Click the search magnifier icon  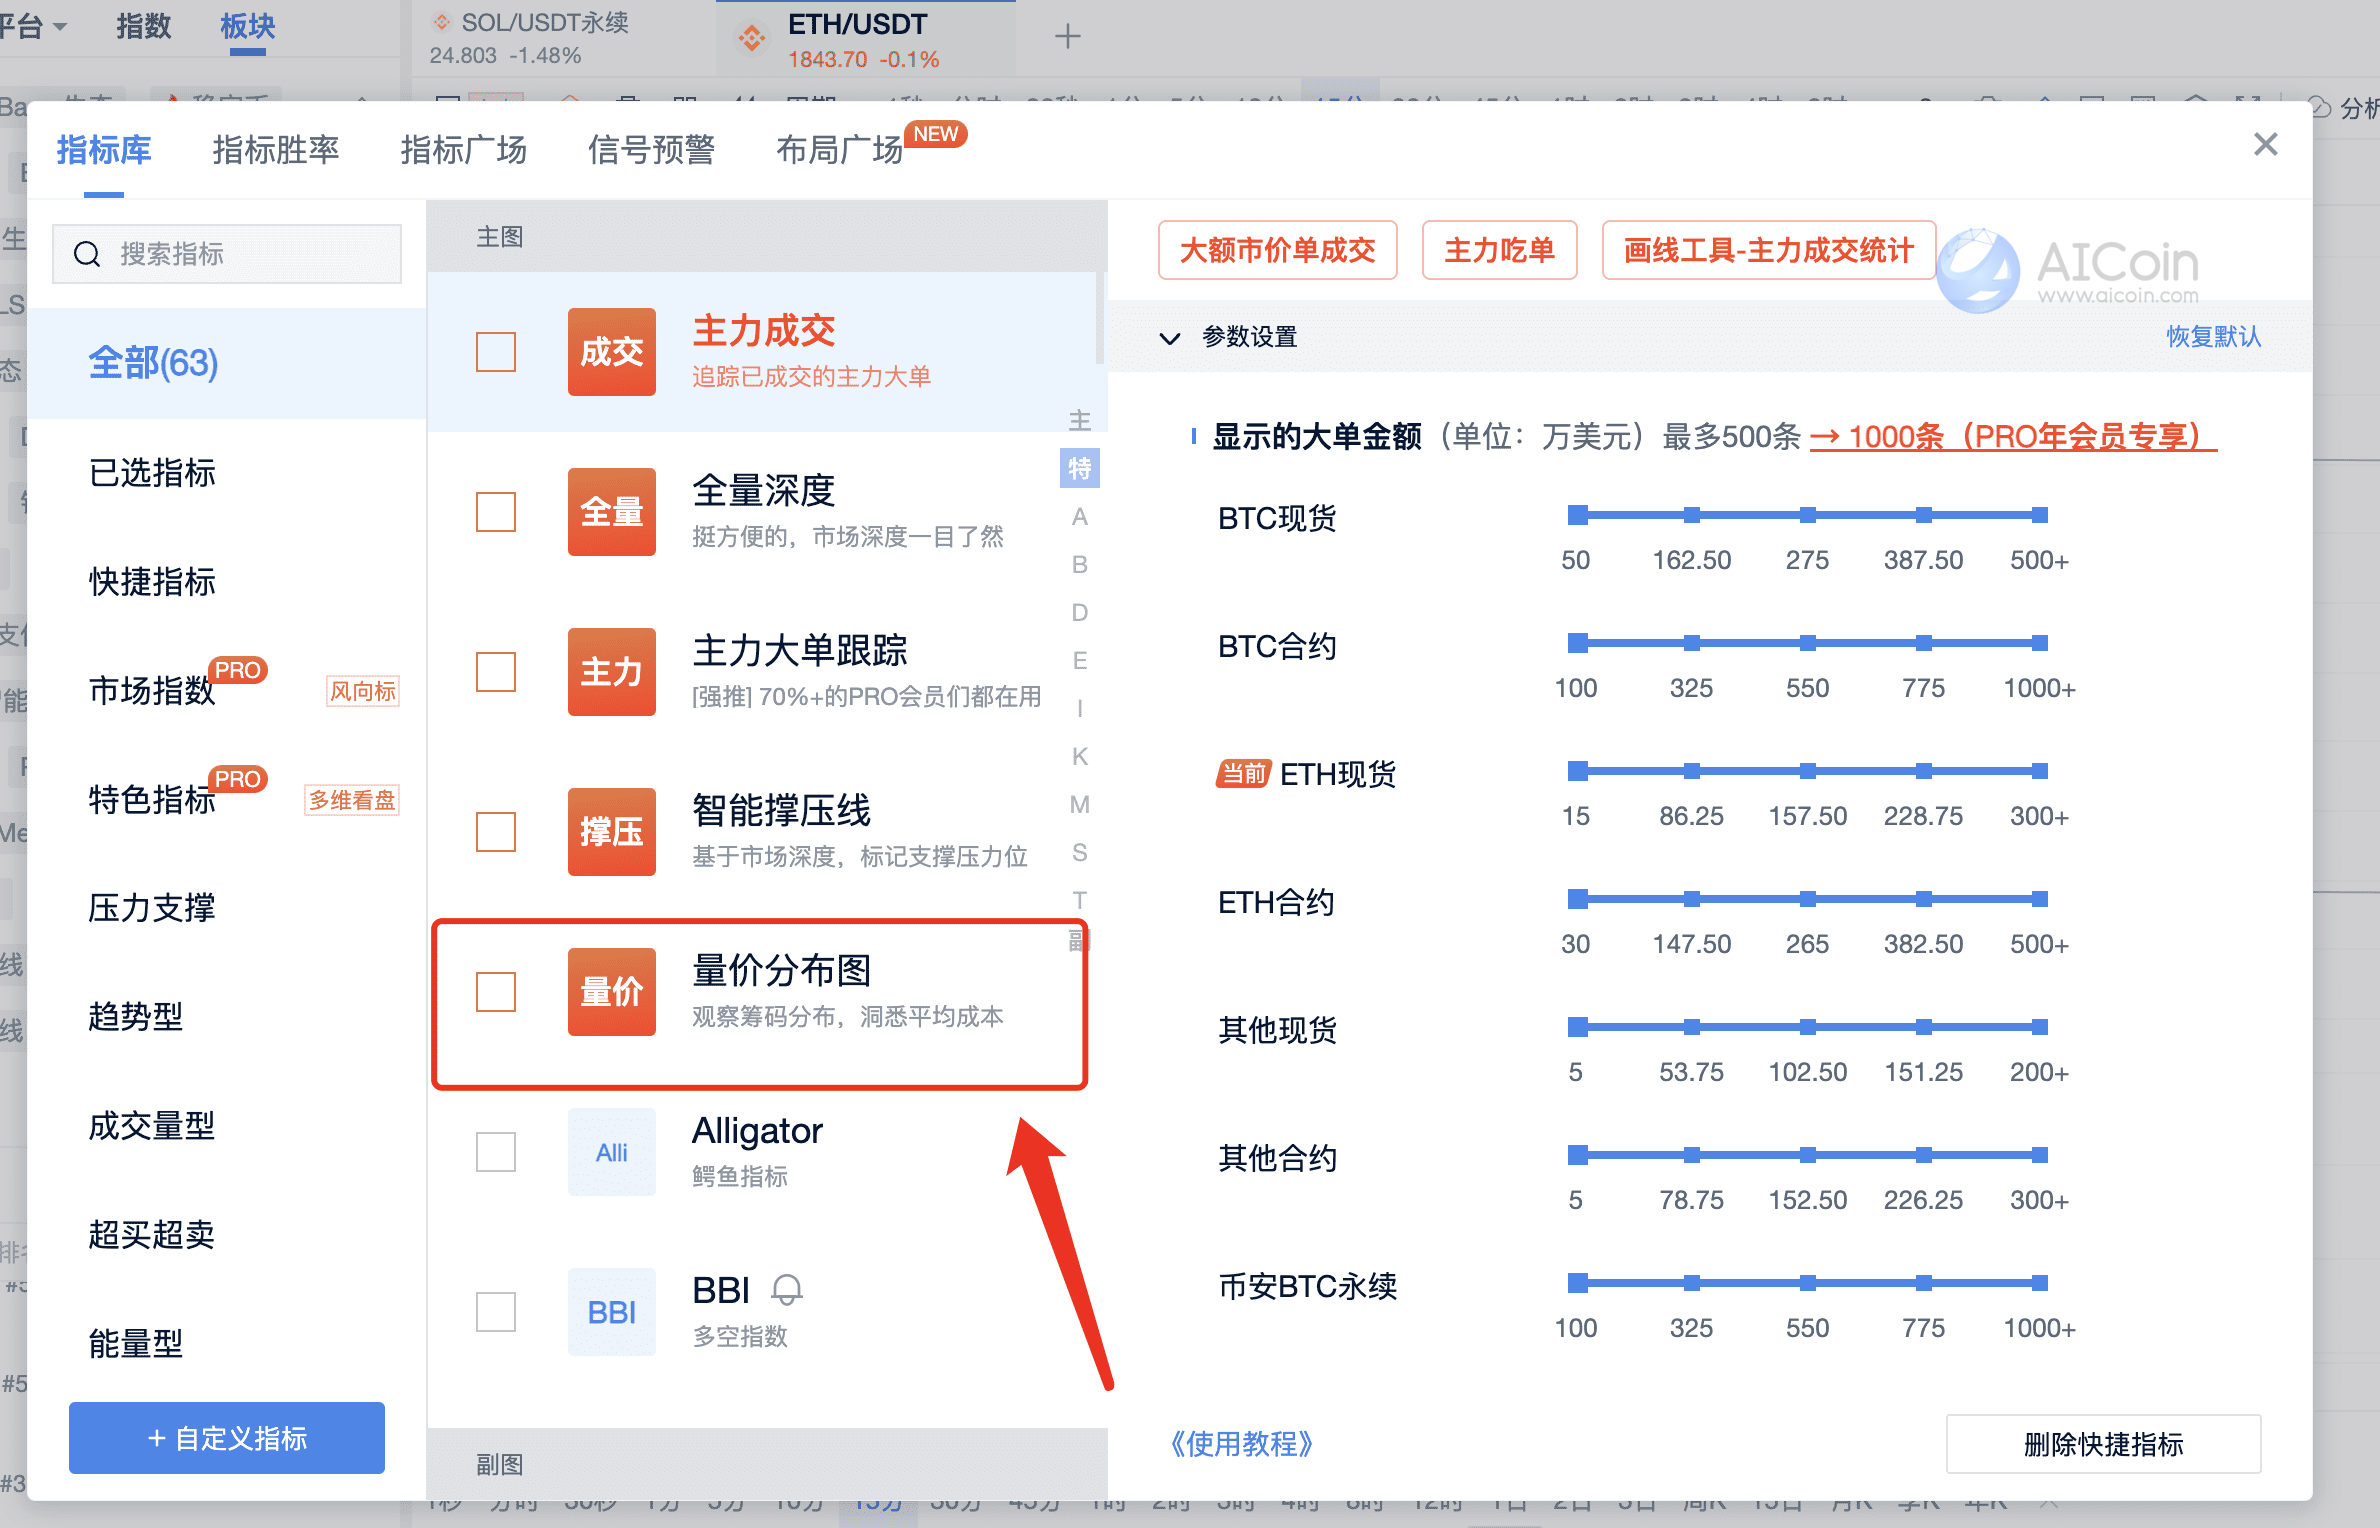tap(87, 254)
